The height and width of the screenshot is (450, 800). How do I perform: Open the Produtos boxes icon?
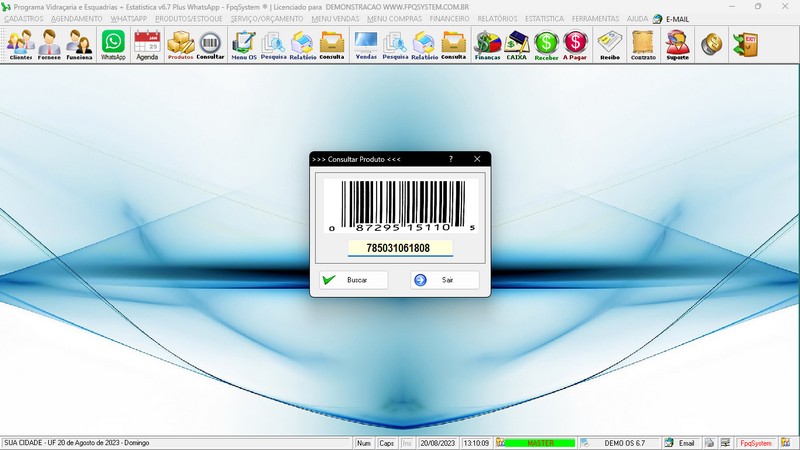[x=181, y=45]
